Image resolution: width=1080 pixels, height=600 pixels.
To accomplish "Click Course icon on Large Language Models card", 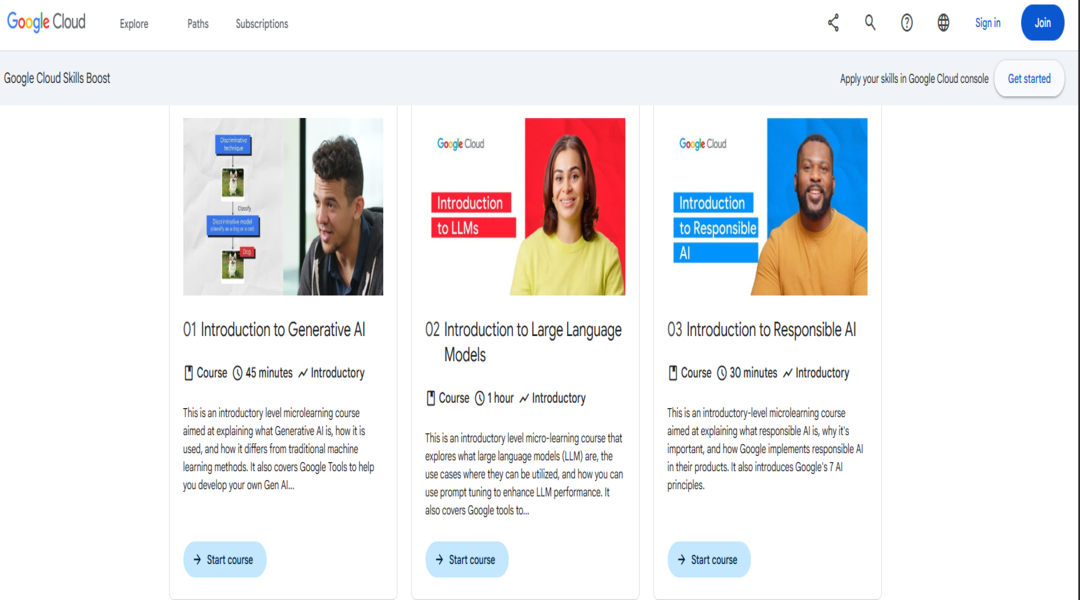I will coord(430,398).
